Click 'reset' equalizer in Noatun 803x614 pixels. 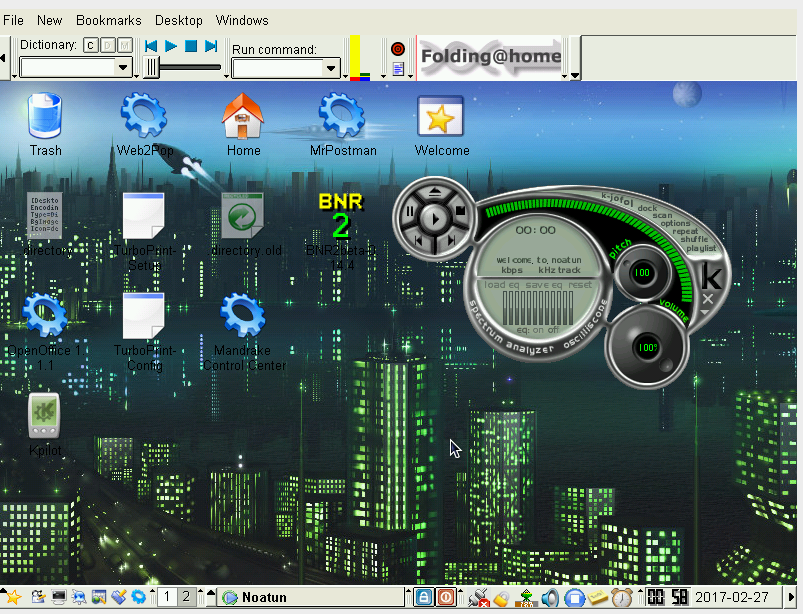[580, 285]
